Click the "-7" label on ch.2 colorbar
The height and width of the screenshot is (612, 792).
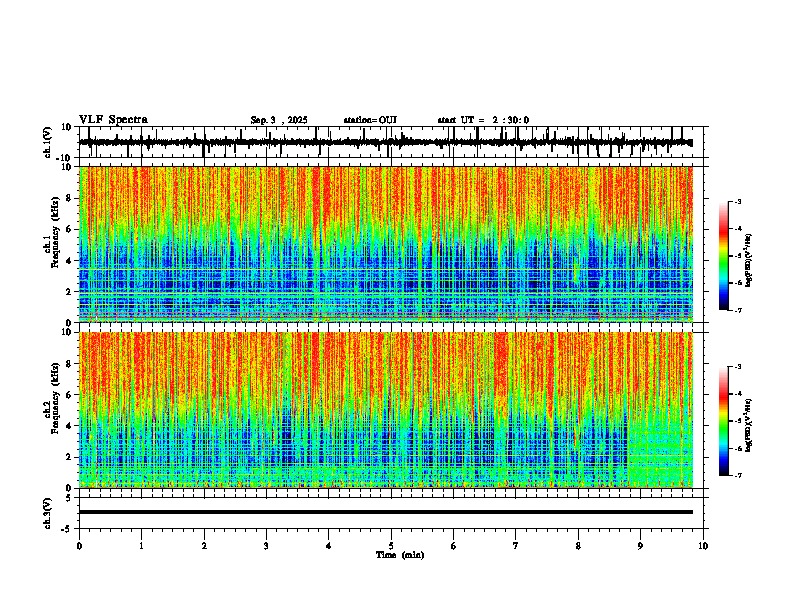click(738, 475)
